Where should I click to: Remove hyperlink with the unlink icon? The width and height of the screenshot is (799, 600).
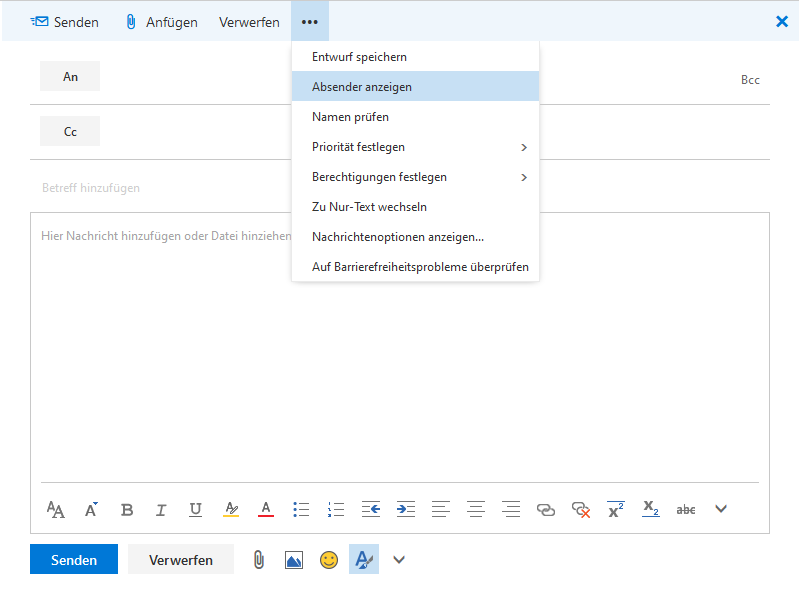[x=581, y=509]
